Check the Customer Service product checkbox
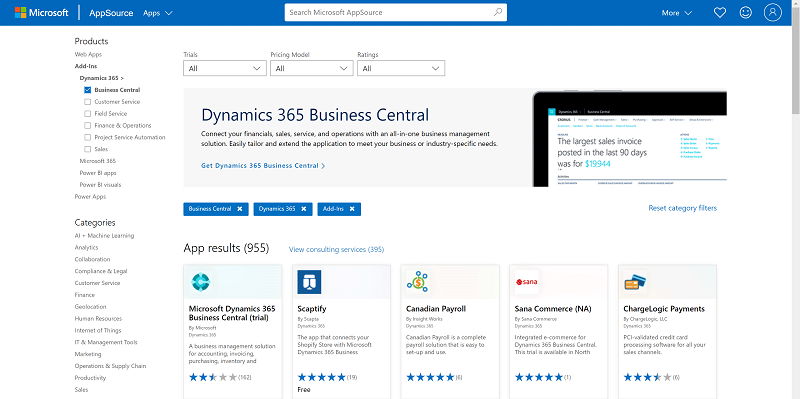This screenshot has height=399, width=800. click(x=87, y=102)
